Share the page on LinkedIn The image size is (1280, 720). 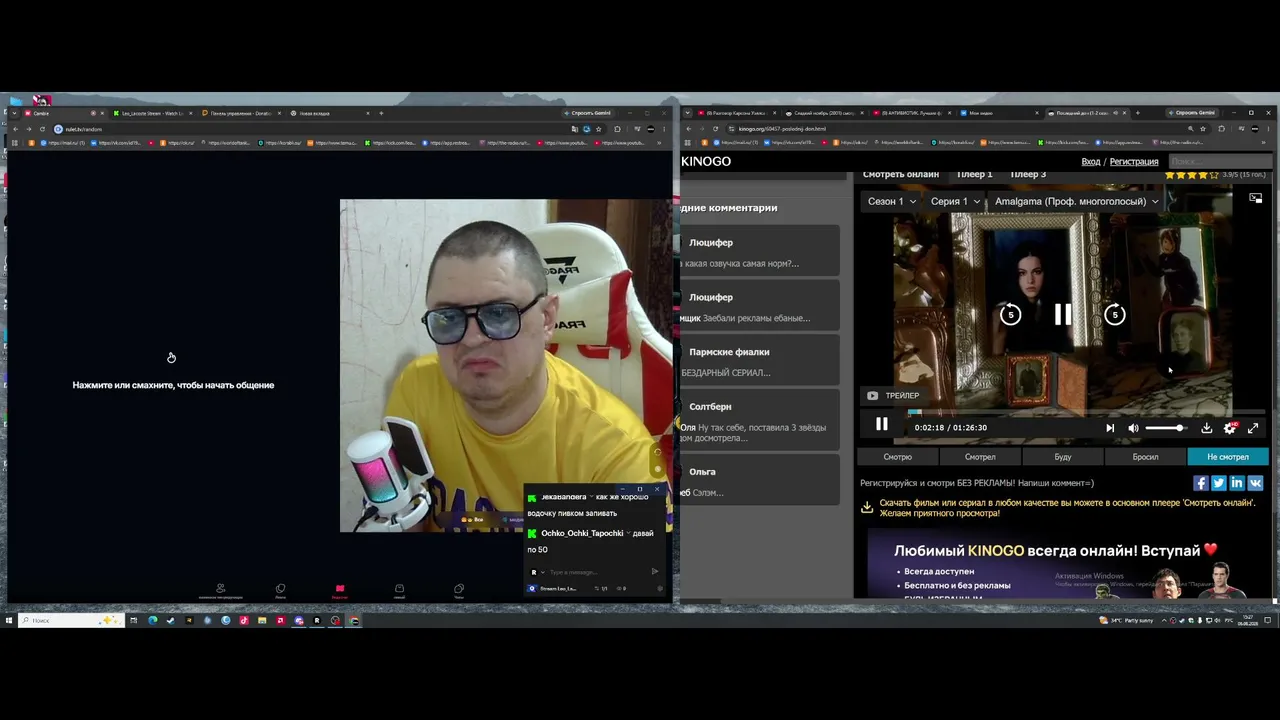[x=1237, y=483]
